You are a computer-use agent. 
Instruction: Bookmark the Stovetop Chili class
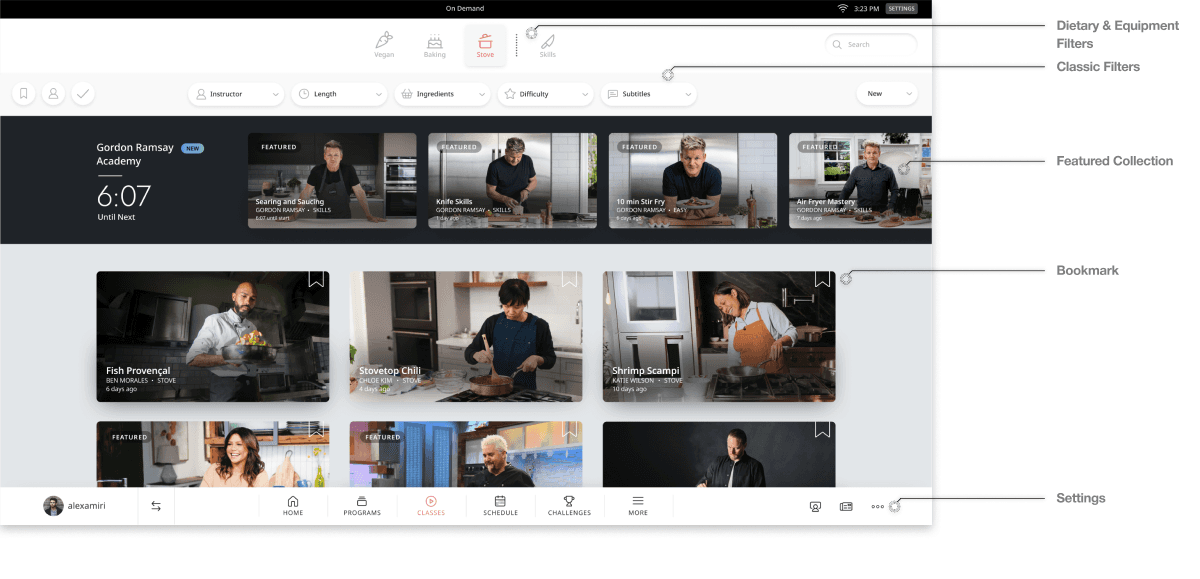point(569,280)
